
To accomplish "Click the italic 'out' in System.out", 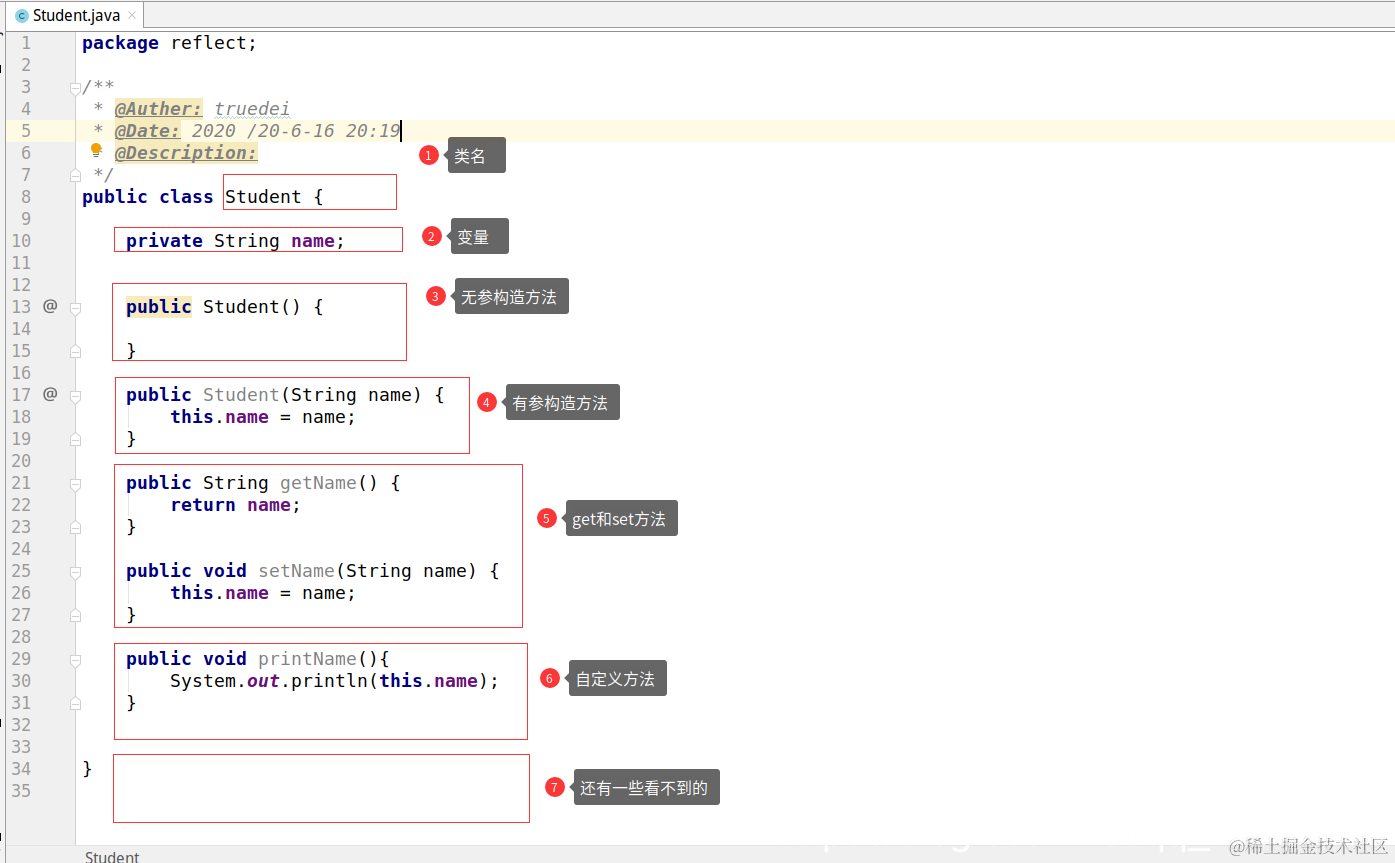I will (263, 681).
